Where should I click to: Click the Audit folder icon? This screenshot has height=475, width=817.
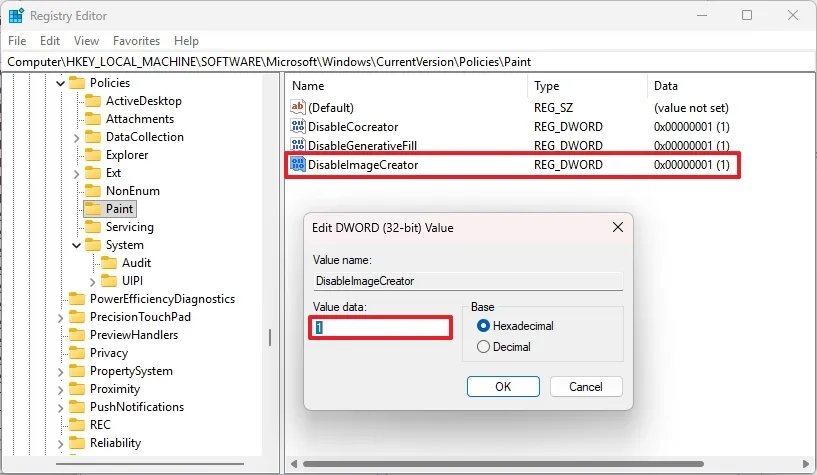click(x=109, y=262)
